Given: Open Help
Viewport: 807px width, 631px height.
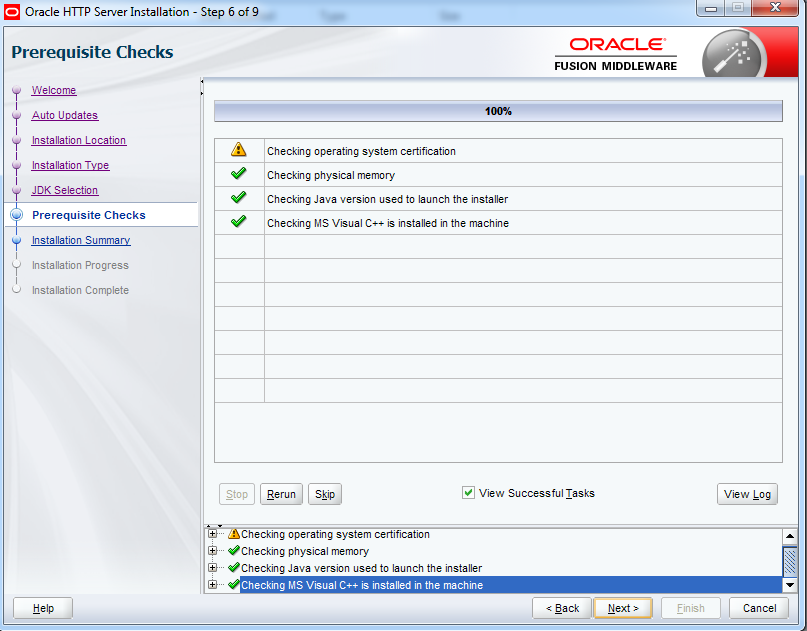Looking at the screenshot, I should tap(43, 608).
